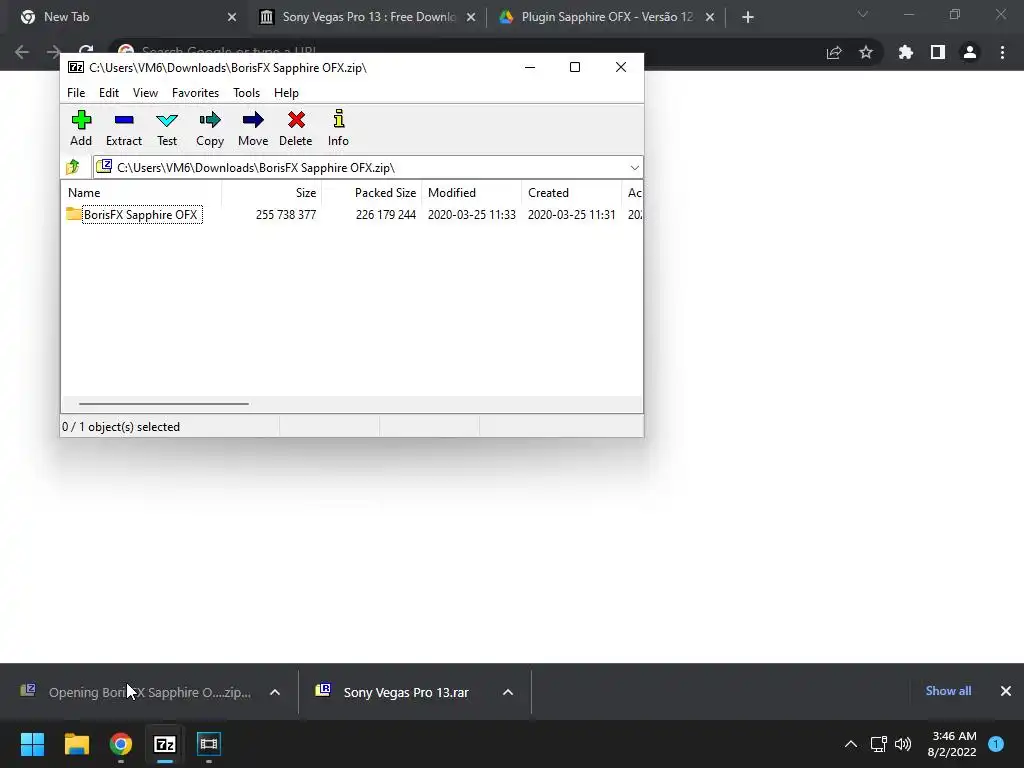Close the New Tab browser tab
The height and width of the screenshot is (768, 1024).
[232, 18]
